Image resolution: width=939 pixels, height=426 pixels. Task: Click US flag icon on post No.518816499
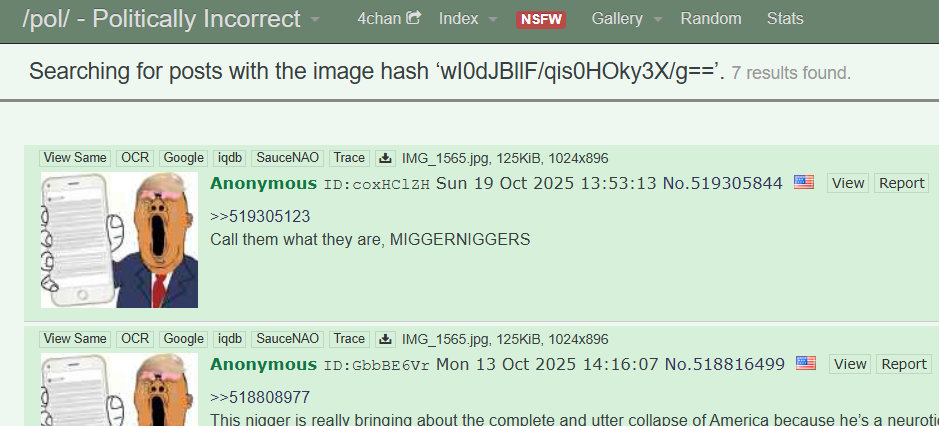(x=806, y=363)
